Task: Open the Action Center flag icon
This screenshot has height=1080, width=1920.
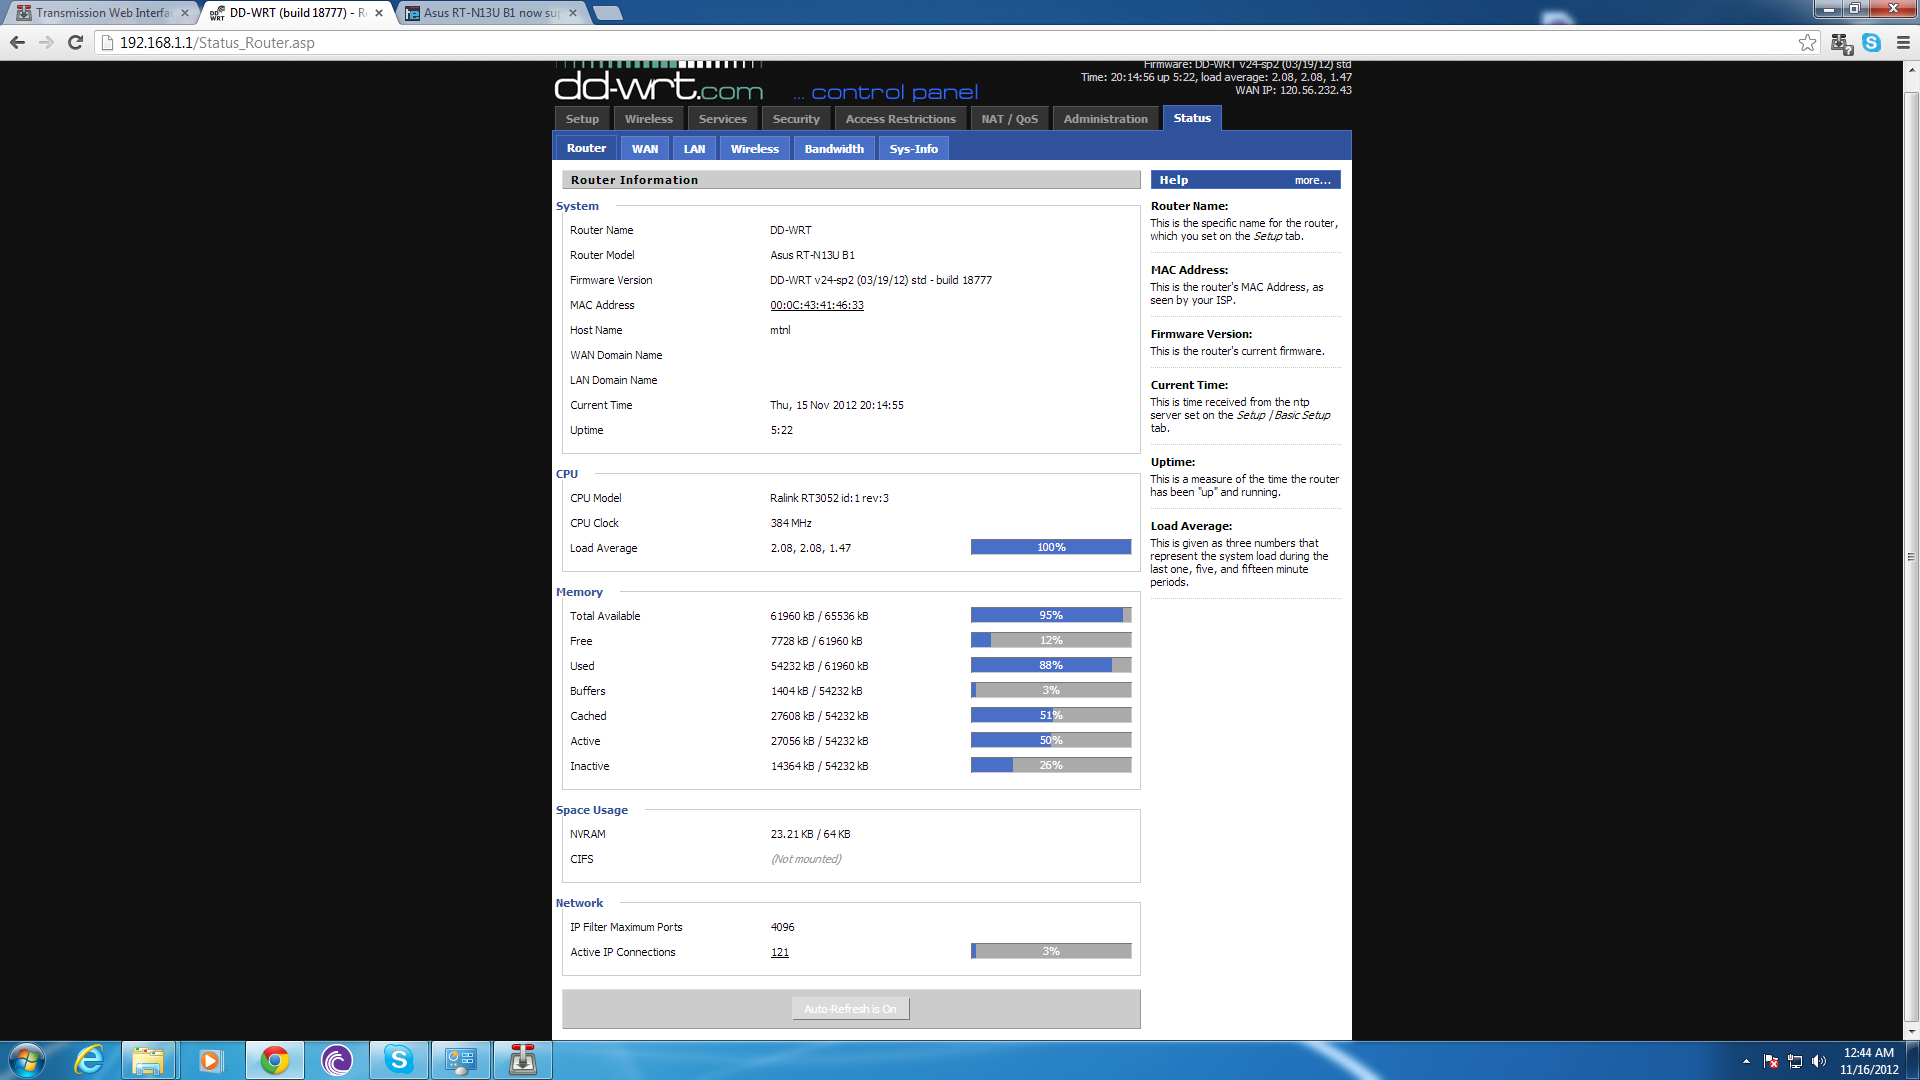Action: tap(1771, 1061)
